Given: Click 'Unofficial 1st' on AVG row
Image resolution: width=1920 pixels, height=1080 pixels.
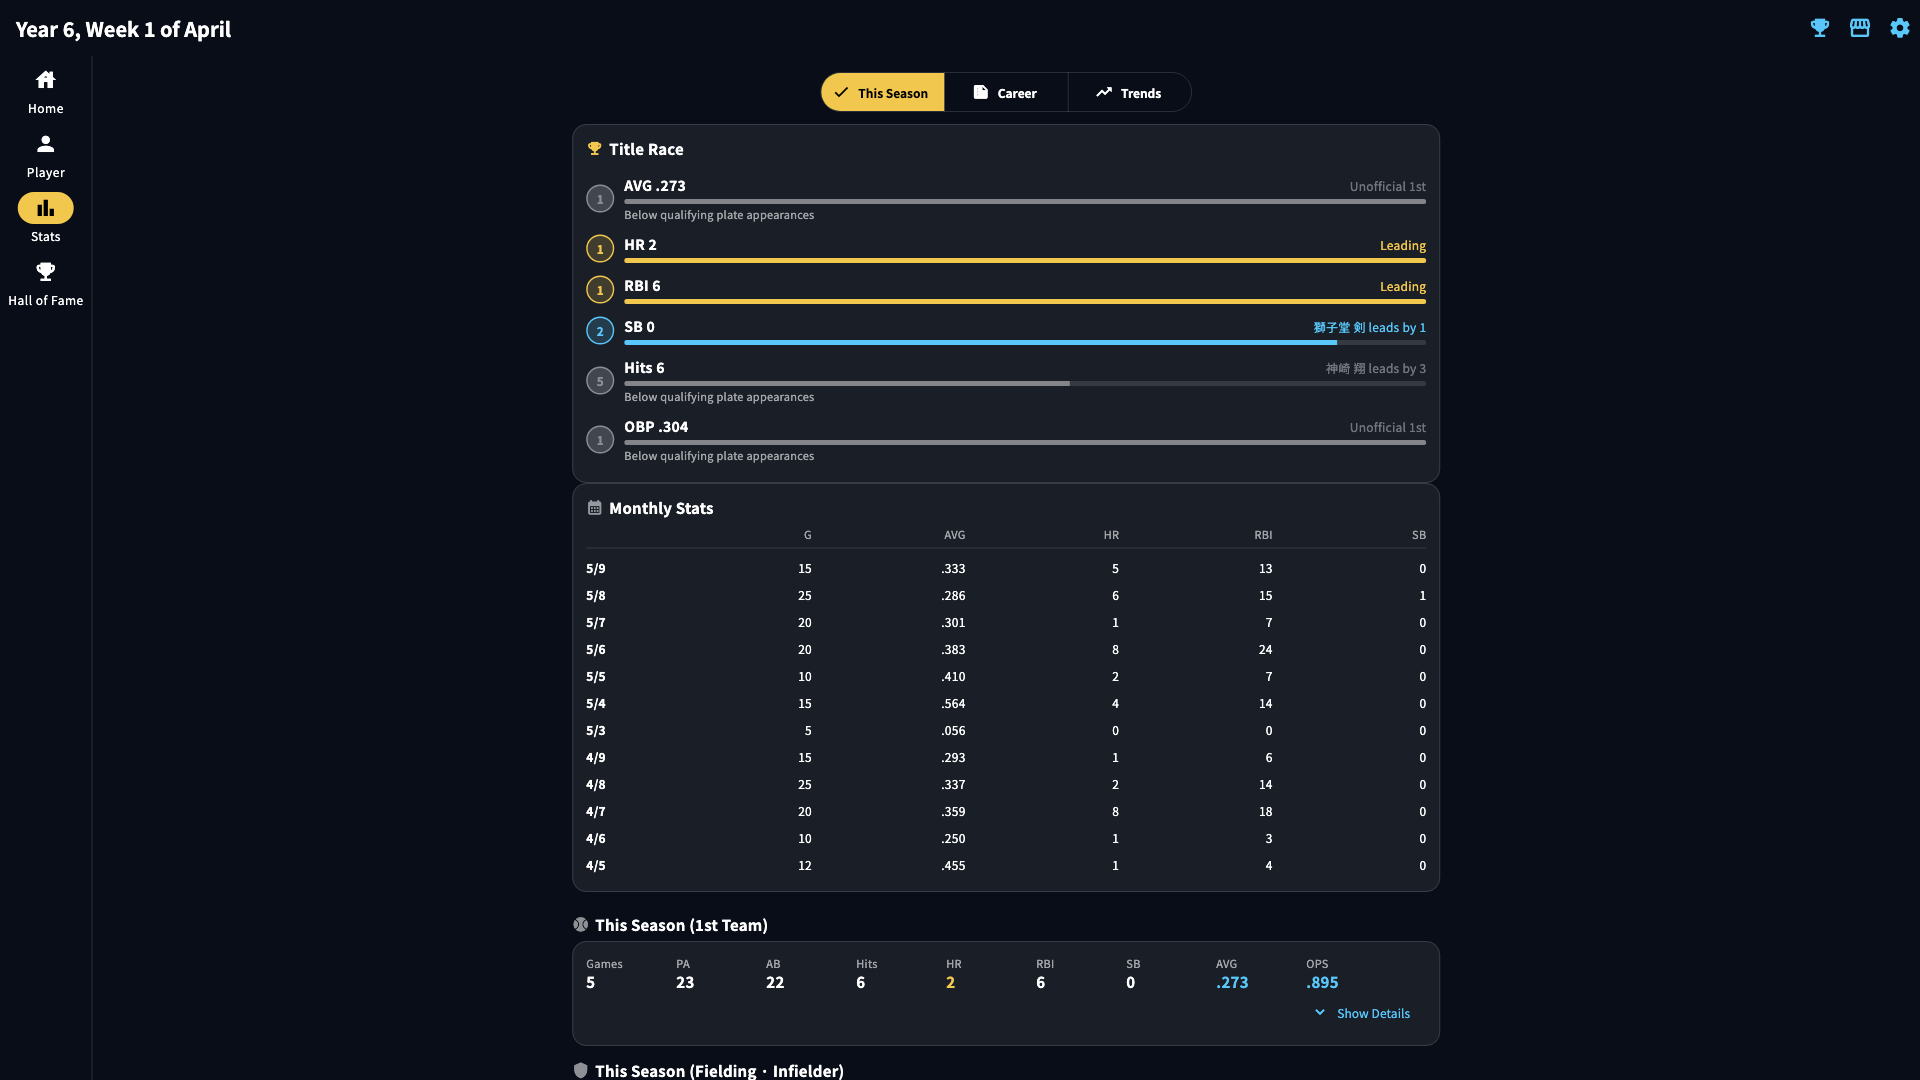Looking at the screenshot, I should point(1387,186).
